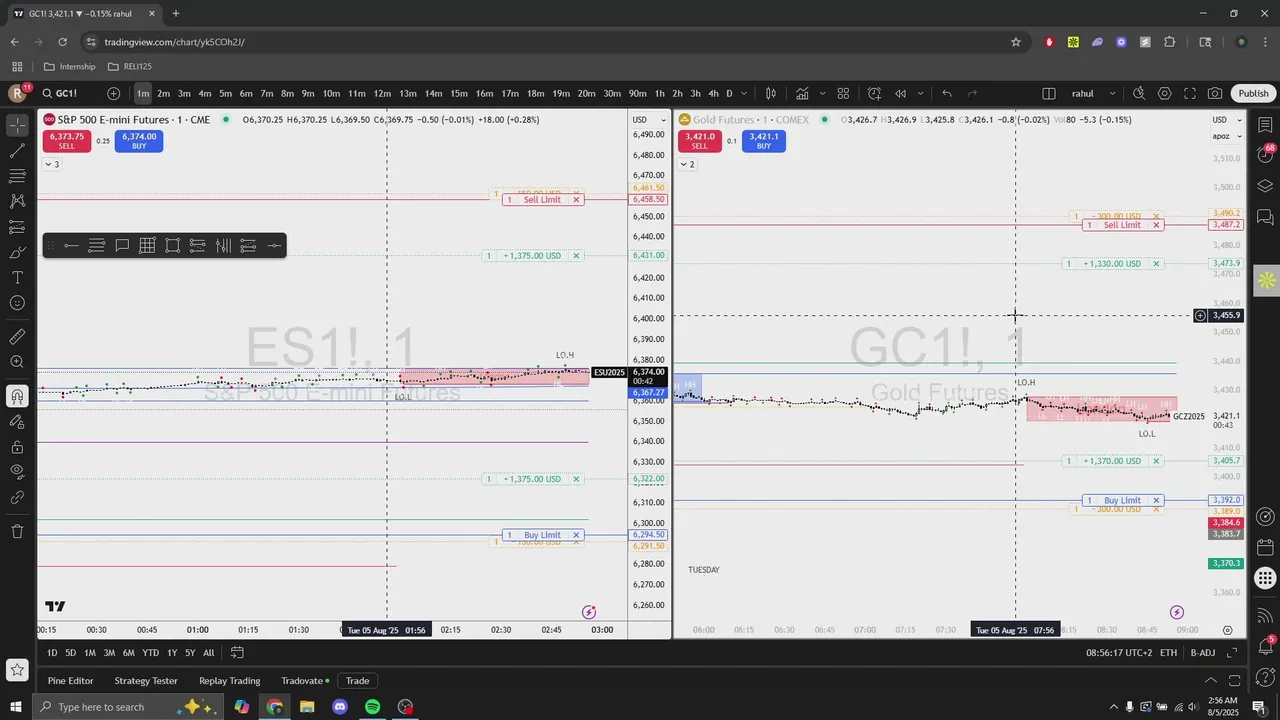1280x720 pixels.
Task: Open Discord from the Windows taskbar
Action: 340,707
